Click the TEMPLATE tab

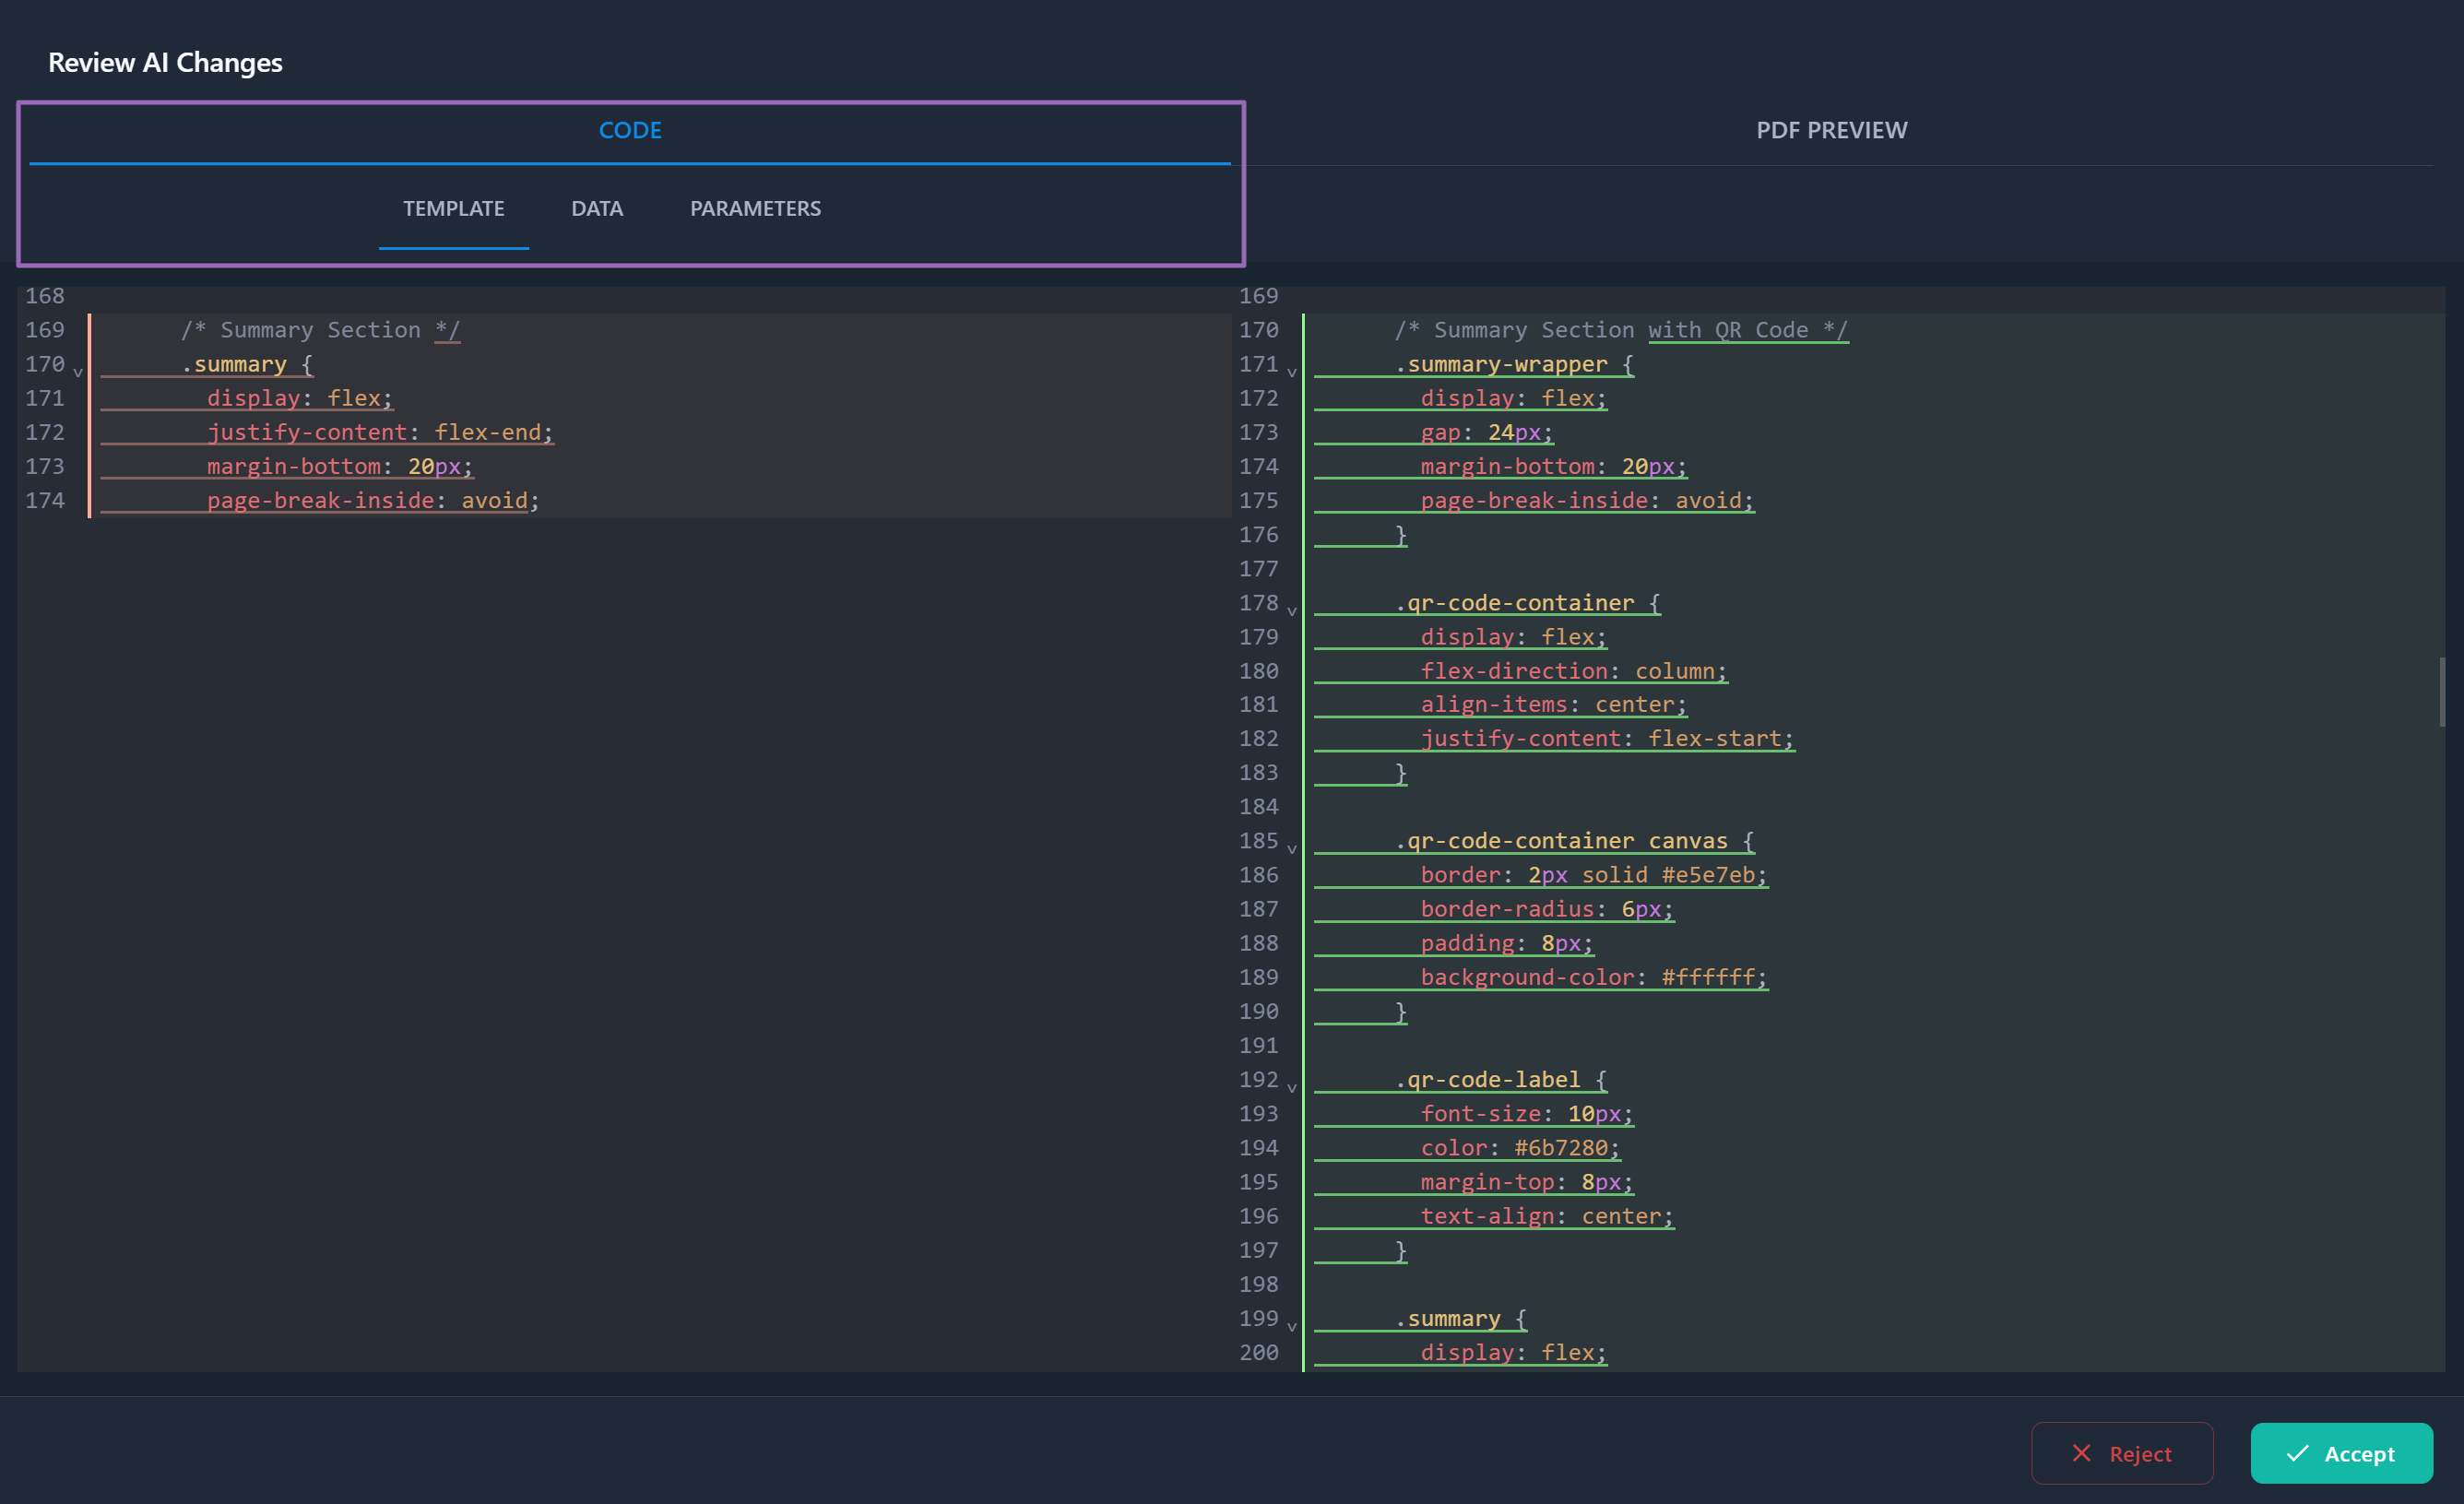tap(453, 208)
